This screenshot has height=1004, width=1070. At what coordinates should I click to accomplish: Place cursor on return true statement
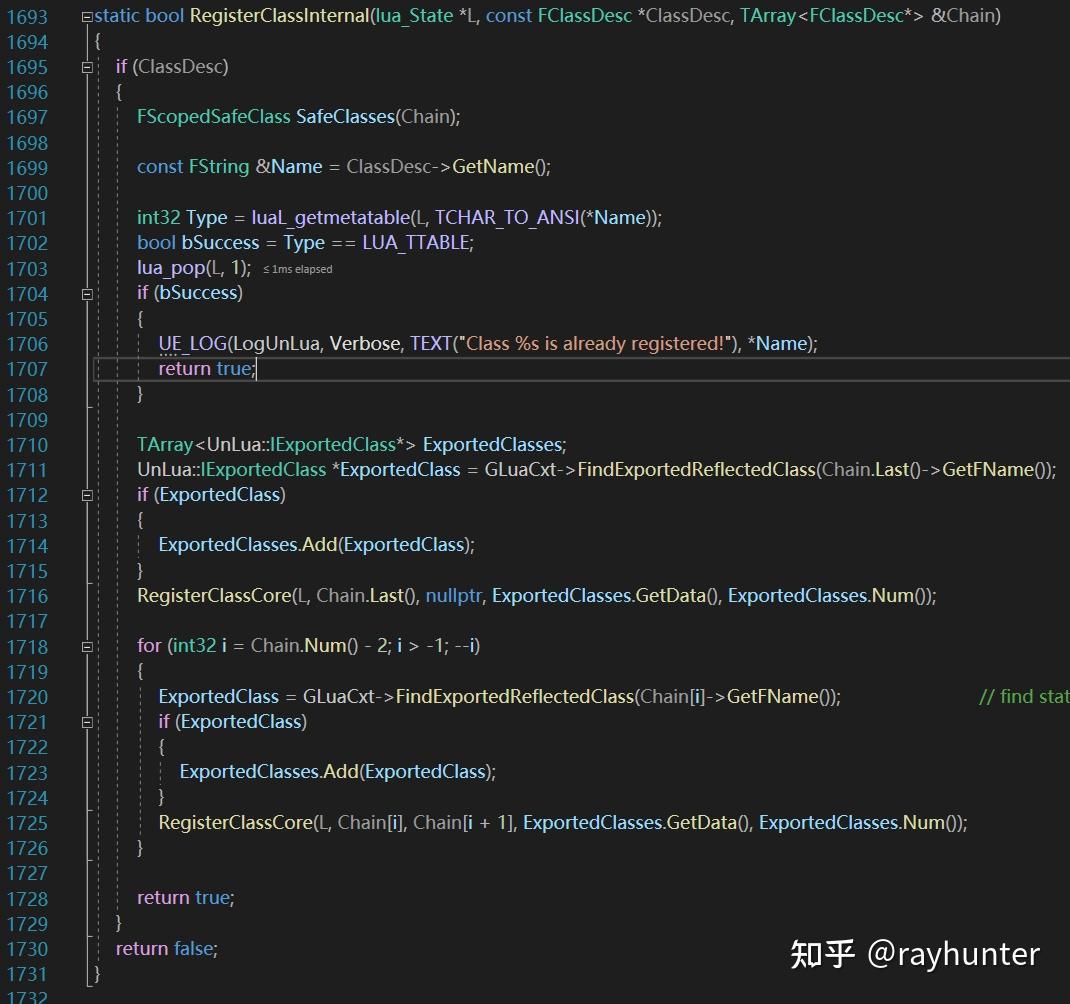point(205,368)
